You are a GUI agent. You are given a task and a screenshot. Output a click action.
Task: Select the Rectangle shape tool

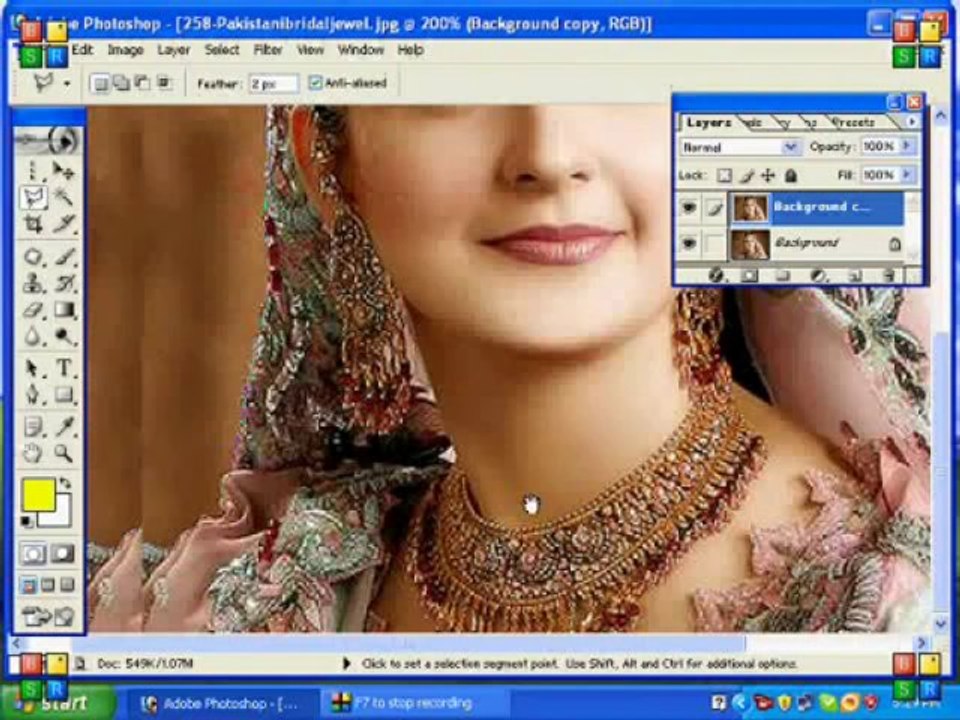(64, 394)
